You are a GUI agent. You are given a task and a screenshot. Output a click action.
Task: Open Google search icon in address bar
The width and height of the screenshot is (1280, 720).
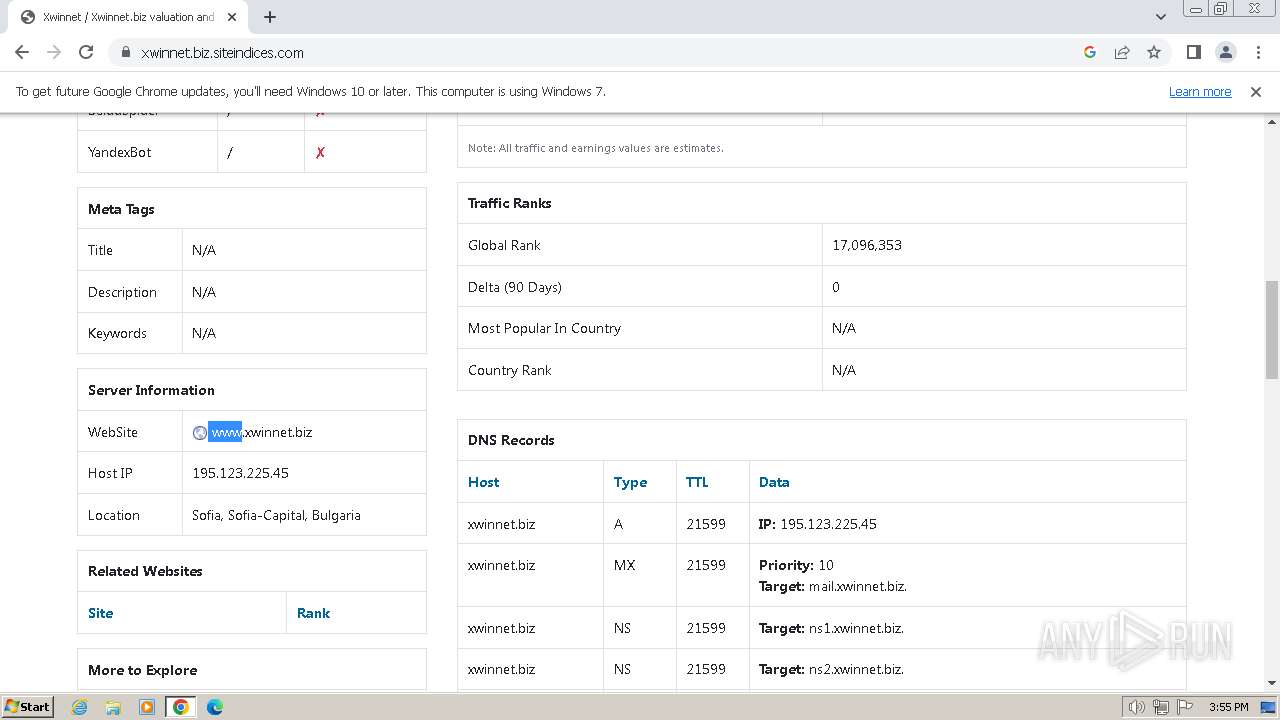(1090, 52)
